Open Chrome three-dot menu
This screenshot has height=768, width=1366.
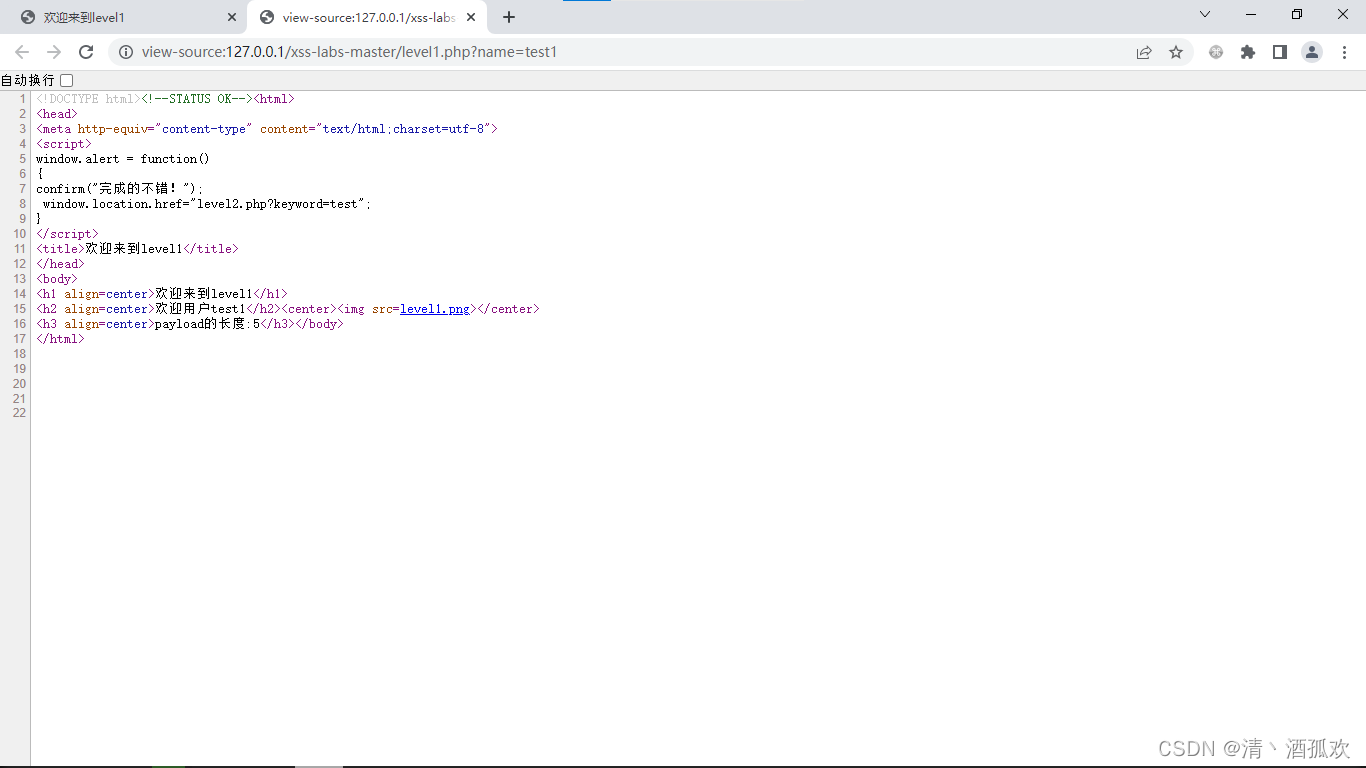click(1344, 52)
